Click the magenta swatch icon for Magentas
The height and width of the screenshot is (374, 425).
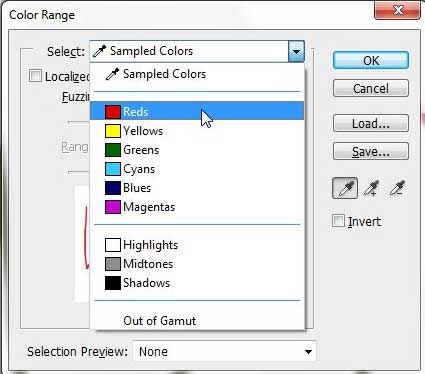(113, 207)
